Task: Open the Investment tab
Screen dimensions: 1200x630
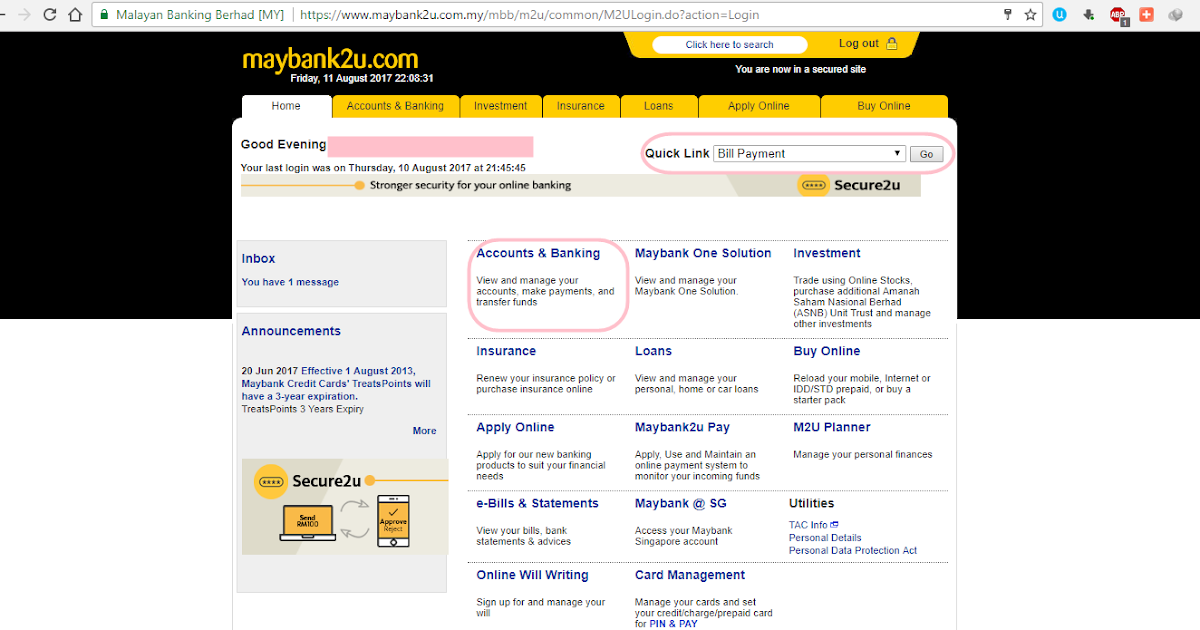Action: point(500,106)
